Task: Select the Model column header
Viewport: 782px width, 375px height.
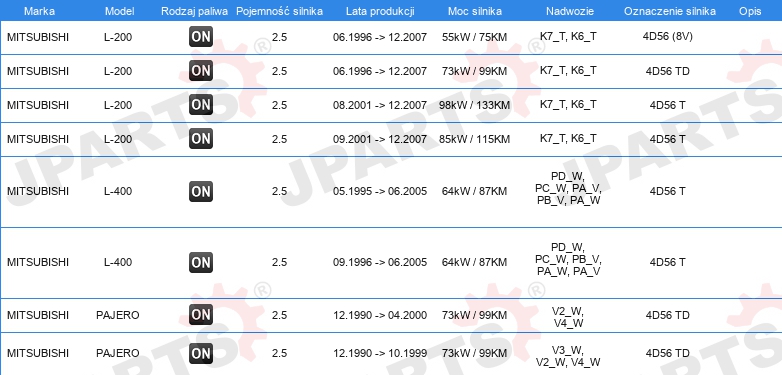Action: click(x=119, y=11)
